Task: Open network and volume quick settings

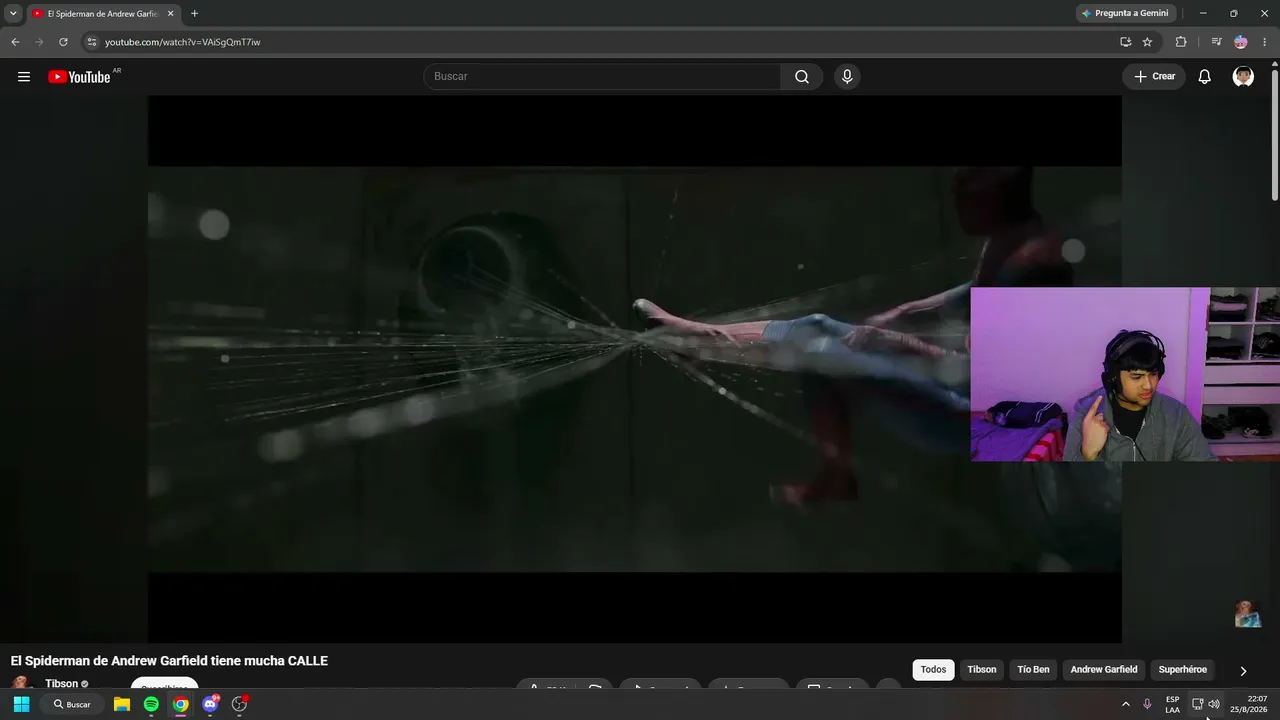Action: [1205, 704]
